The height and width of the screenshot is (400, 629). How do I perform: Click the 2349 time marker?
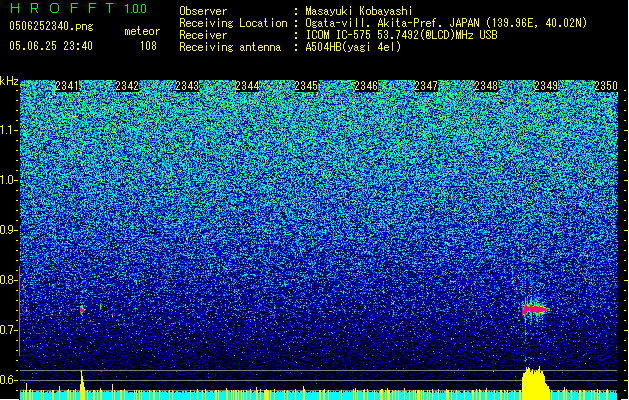(x=546, y=86)
